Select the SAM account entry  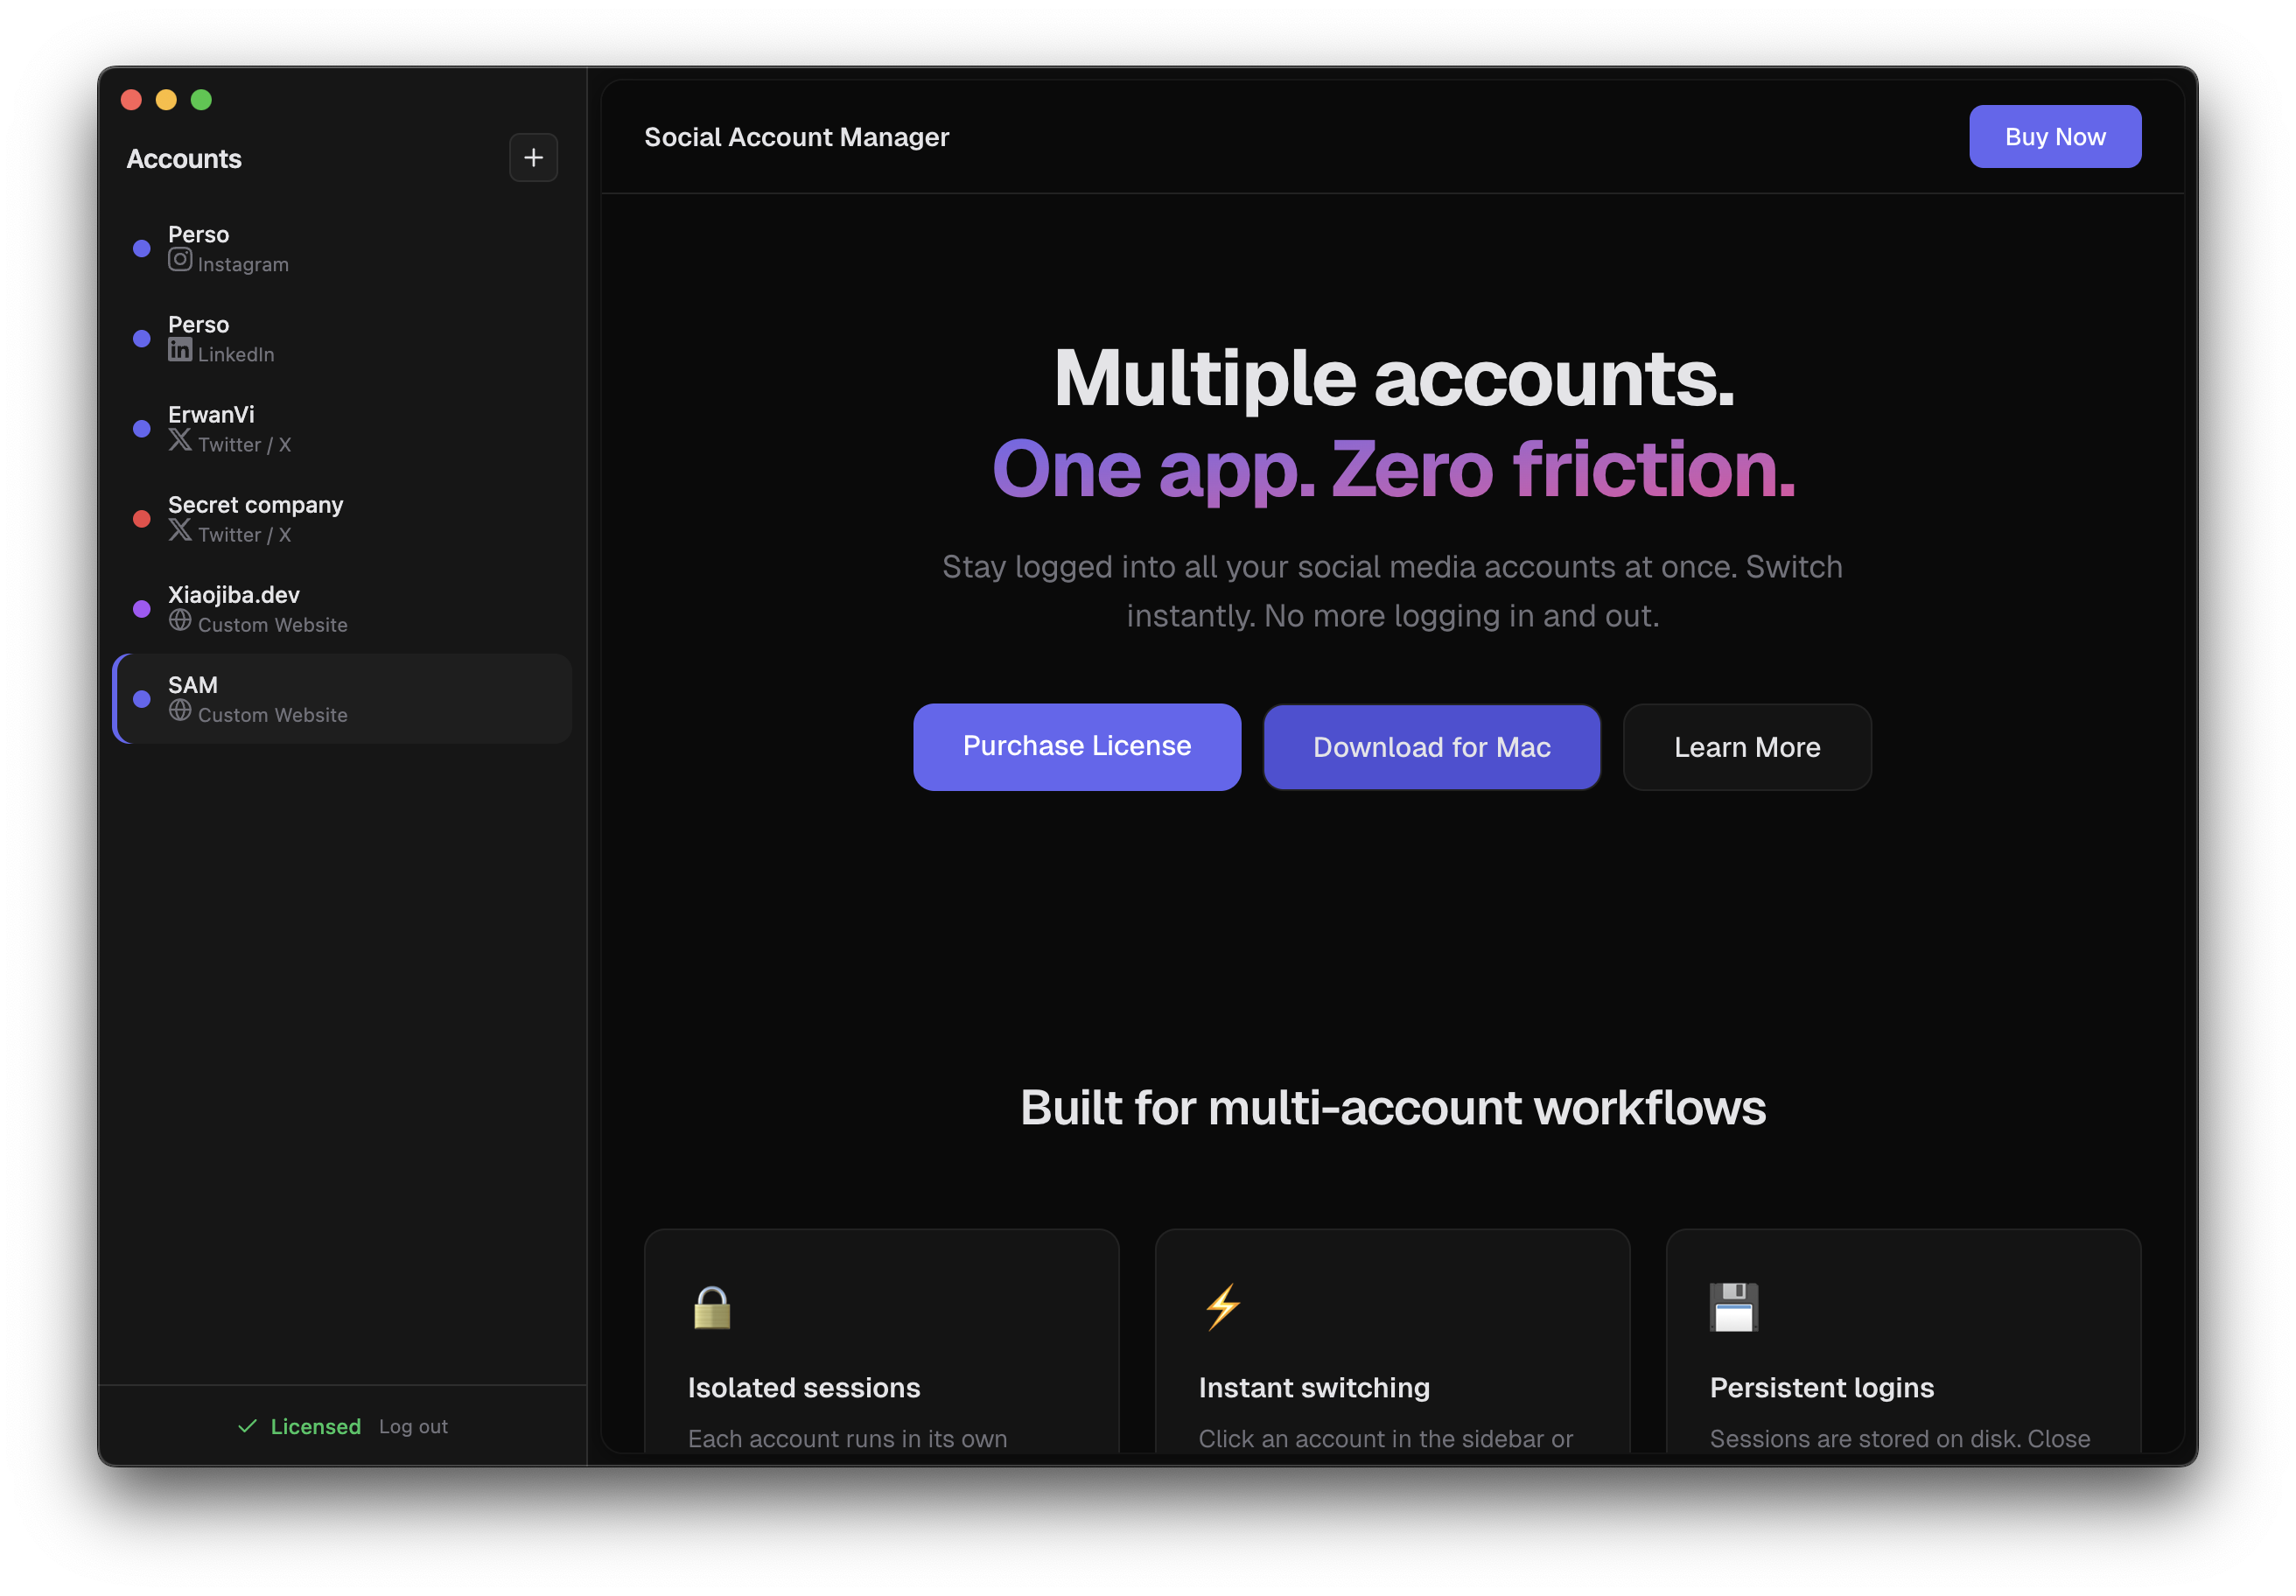tap(300, 698)
